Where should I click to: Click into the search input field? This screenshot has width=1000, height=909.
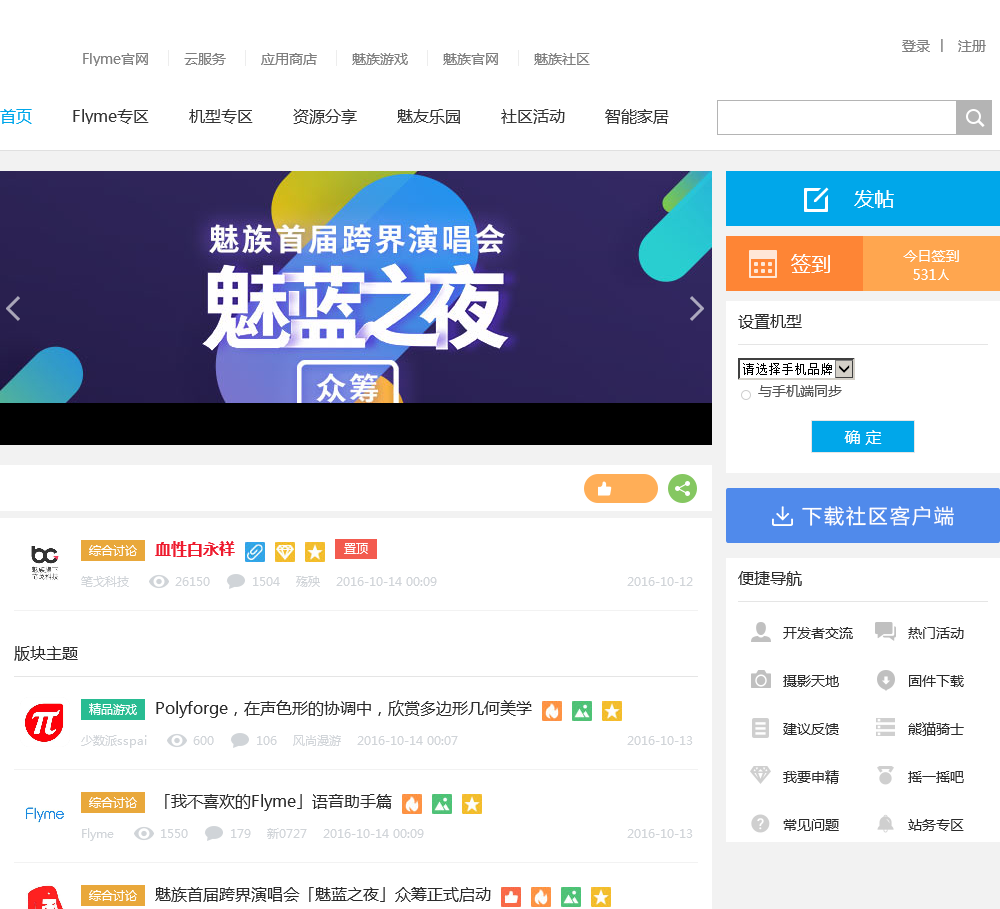click(x=837, y=117)
